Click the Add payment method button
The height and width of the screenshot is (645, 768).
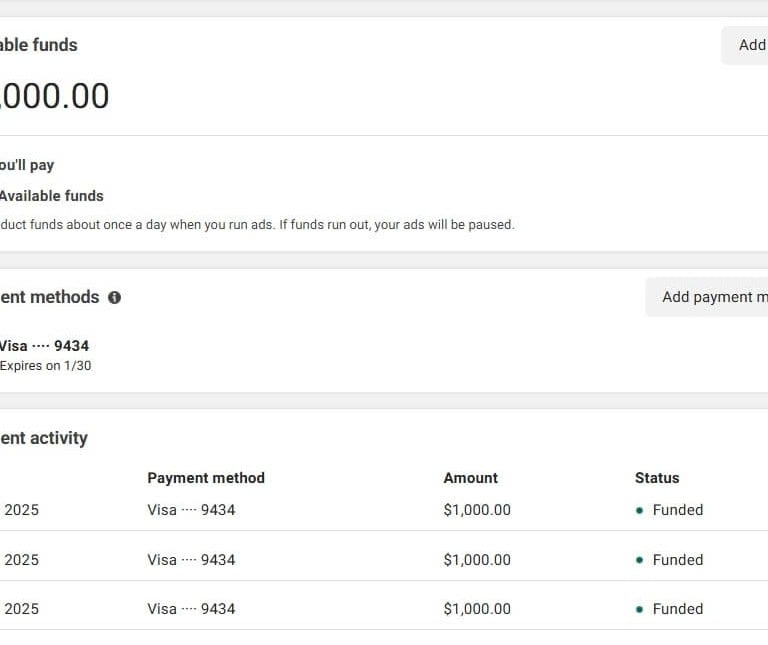coord(708,297)
